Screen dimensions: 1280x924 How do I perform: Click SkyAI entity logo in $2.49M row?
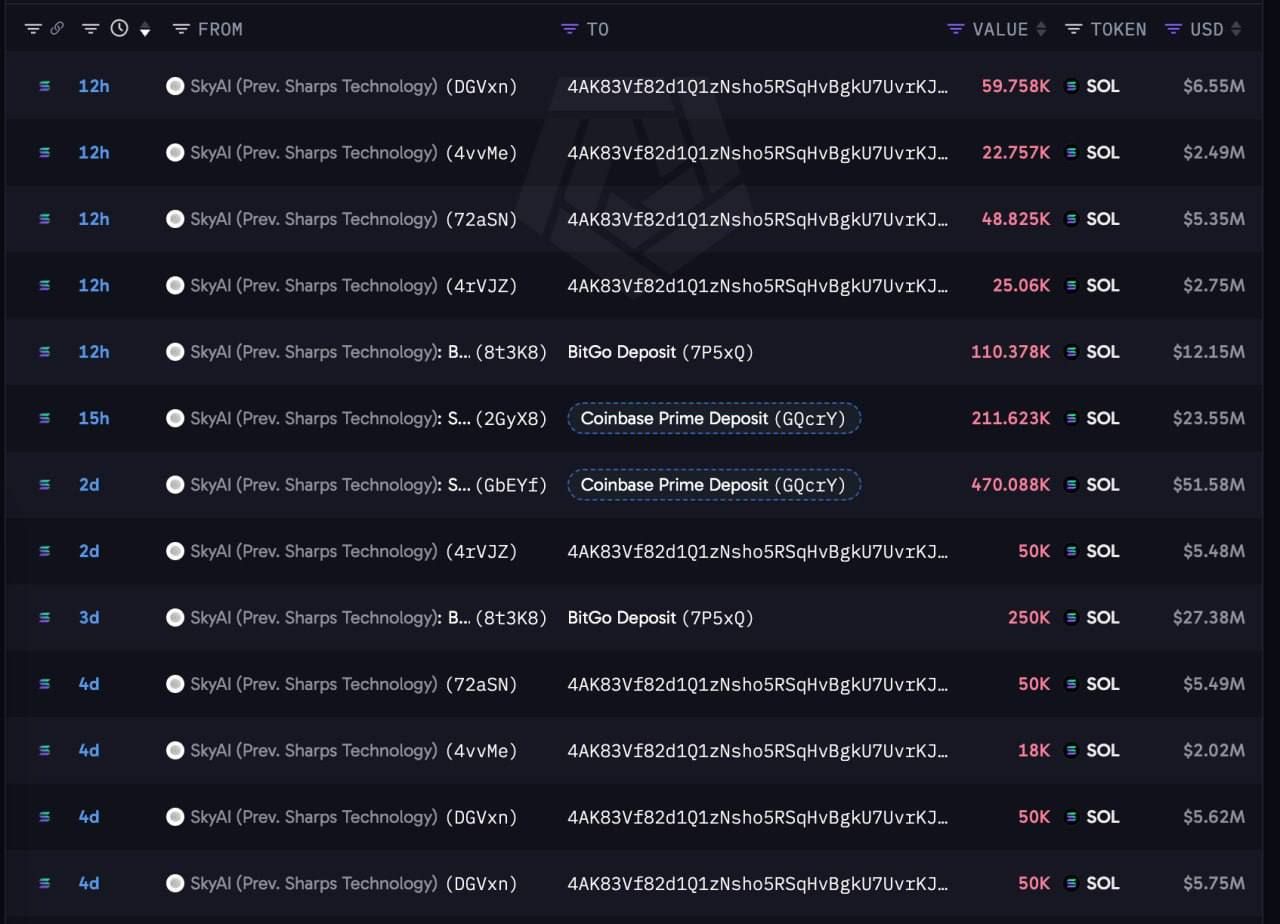(x=175, y=153)
